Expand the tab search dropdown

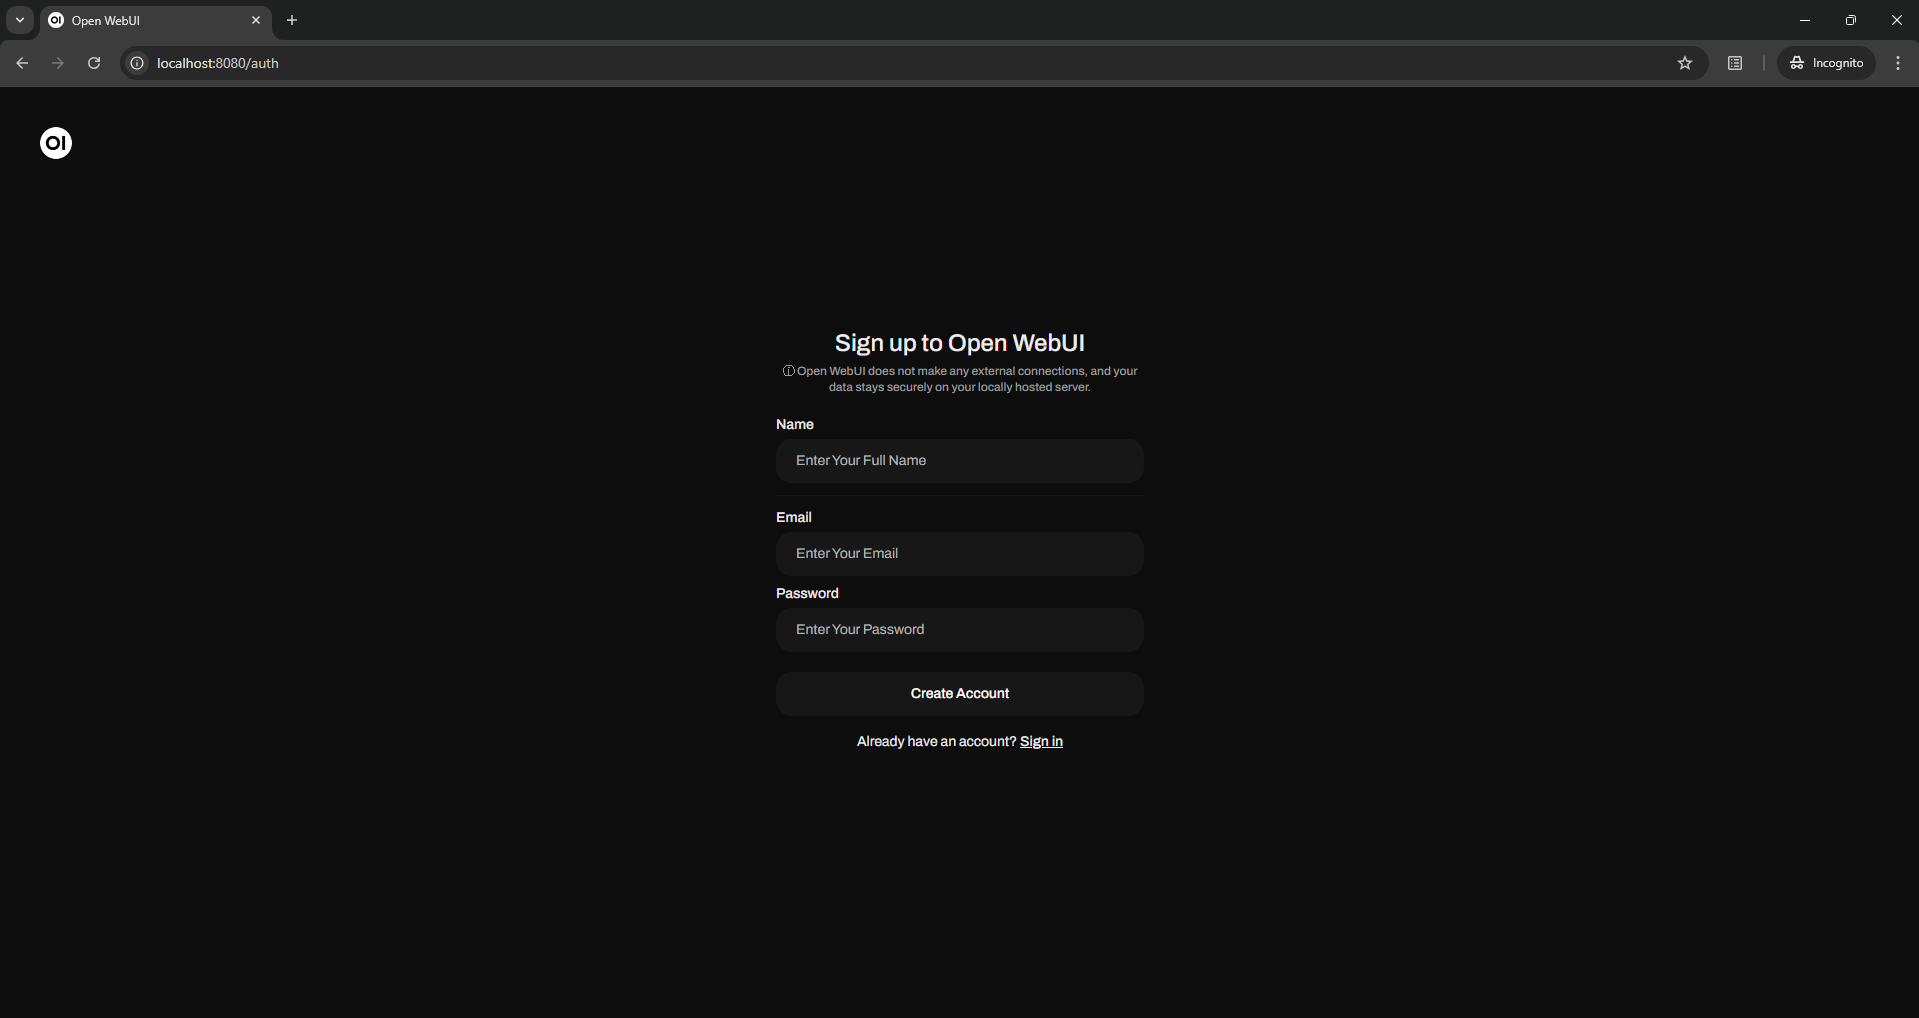click(20, 20)
